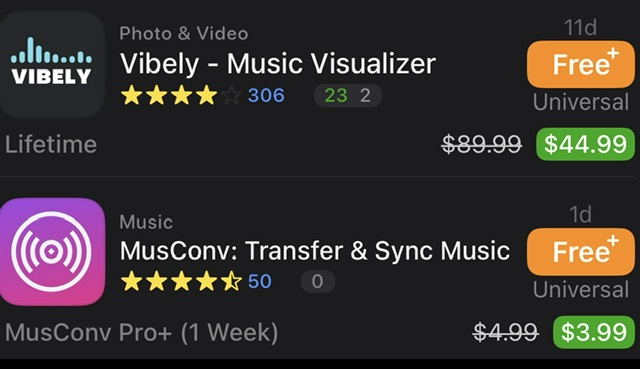
Task: Select the $44.99 Lifetime price tag
Action: [x=585, y=144]
